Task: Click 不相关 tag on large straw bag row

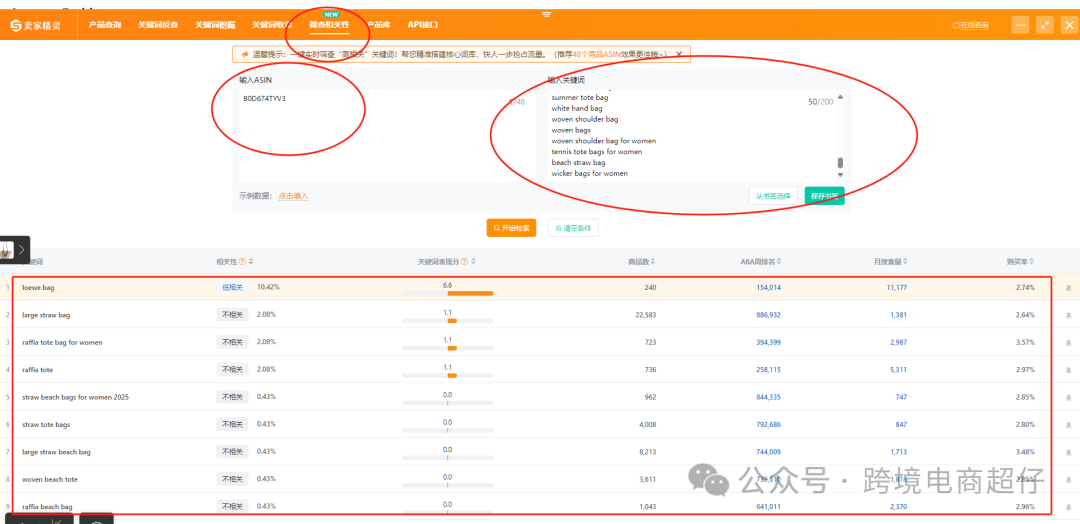Action: tap(231, 315)
